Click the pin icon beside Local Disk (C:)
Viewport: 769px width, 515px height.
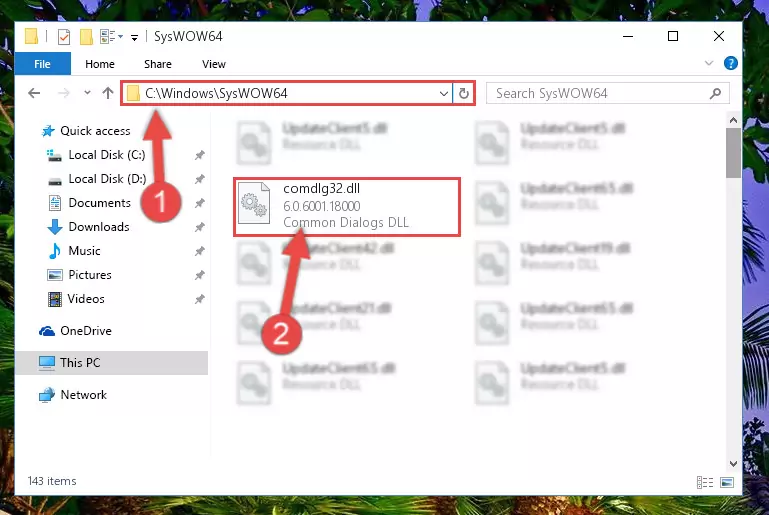pos(199,155)
